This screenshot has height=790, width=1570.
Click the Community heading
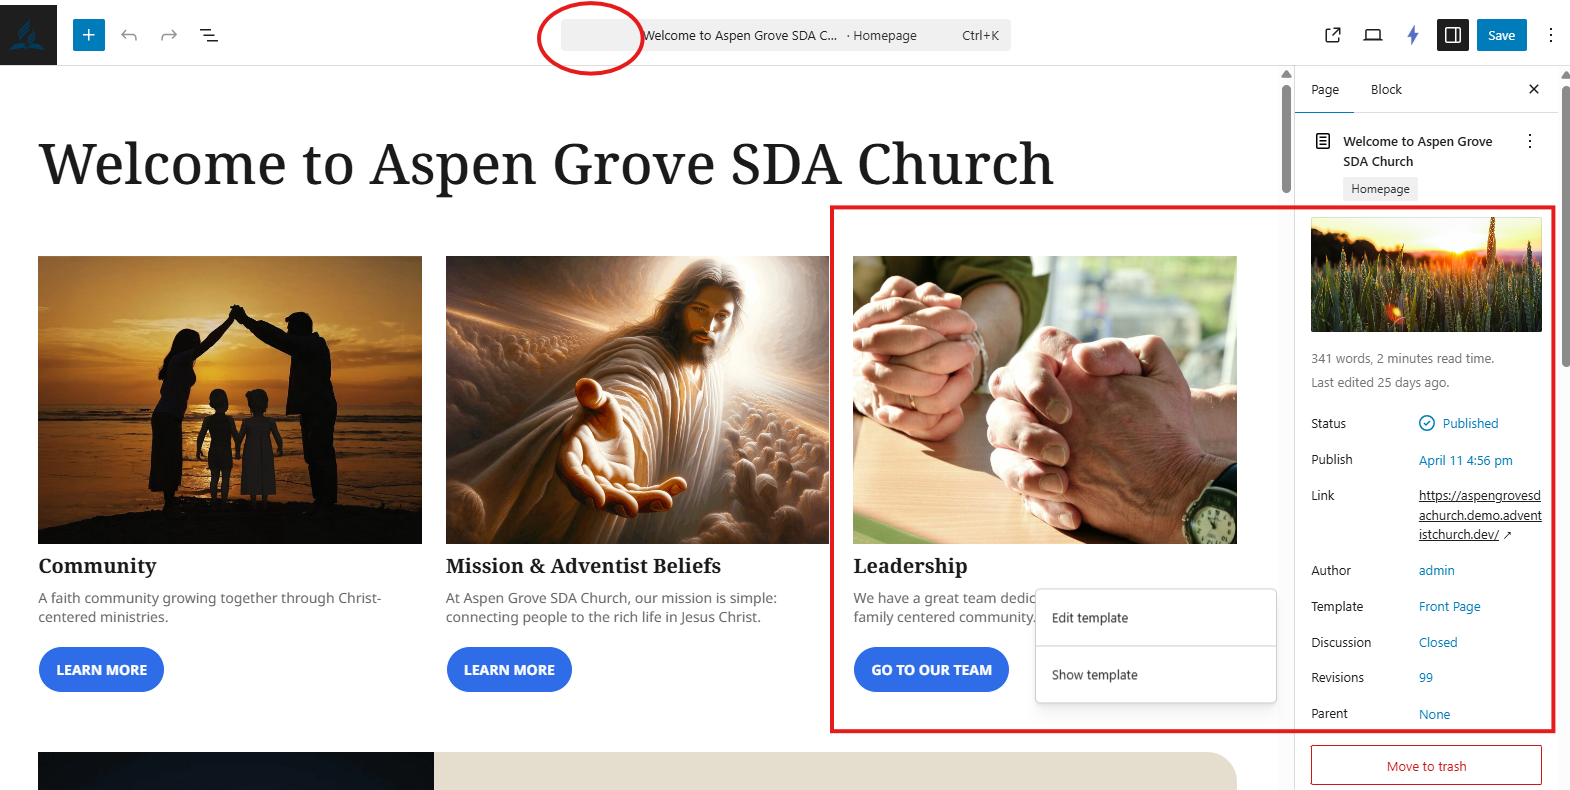pos(97,566)
